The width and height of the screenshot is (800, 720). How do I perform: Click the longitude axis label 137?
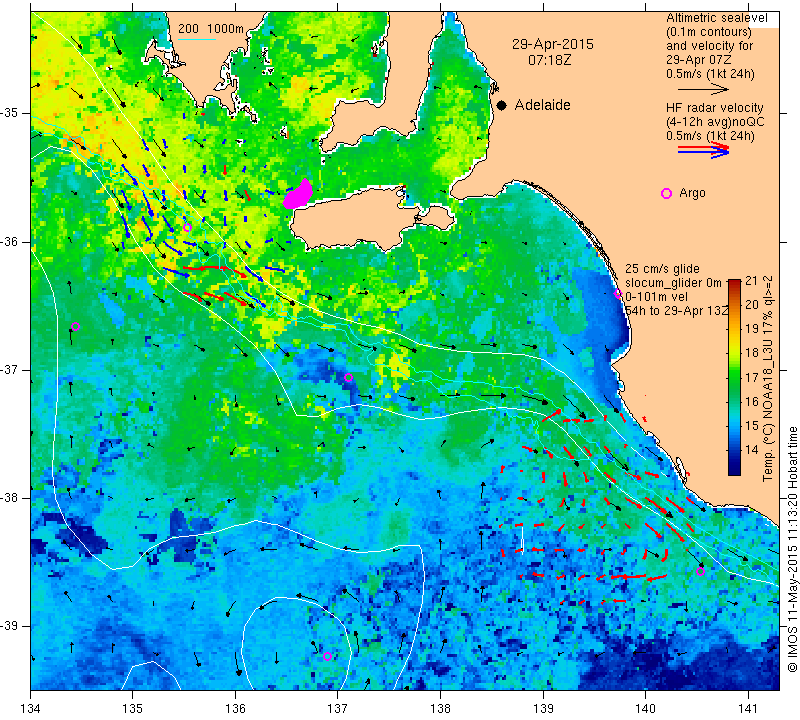coord(338,709)
